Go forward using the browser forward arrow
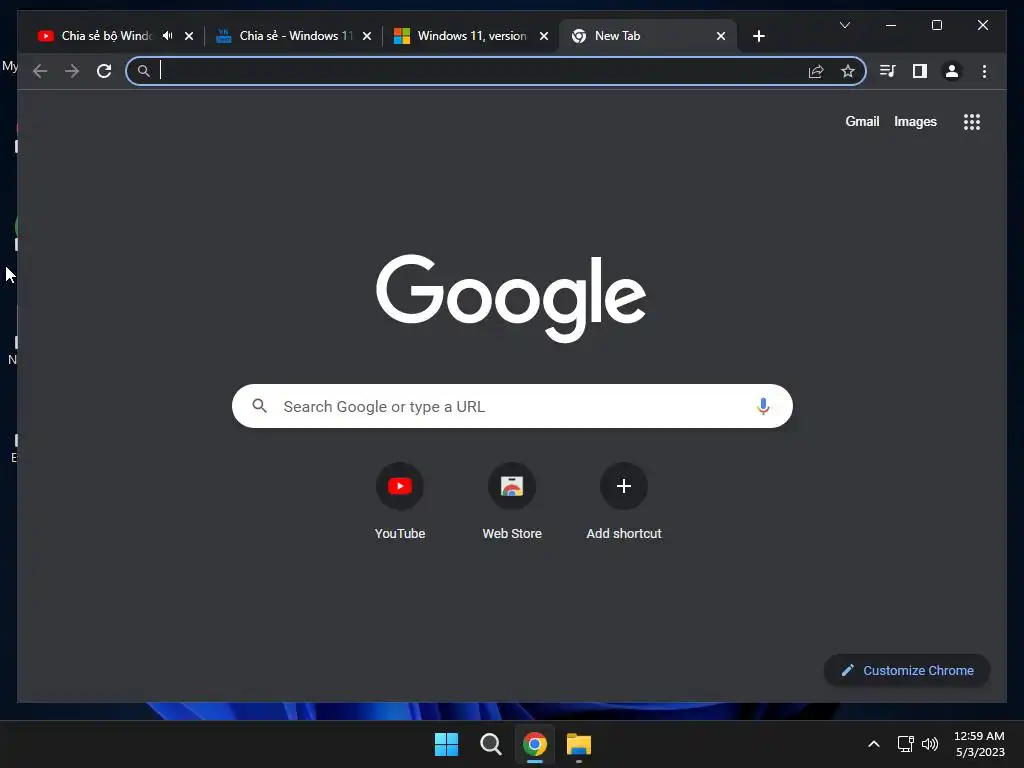This screenshot has width=1024, height=768. pyautogui.click(x=72, y=71)
